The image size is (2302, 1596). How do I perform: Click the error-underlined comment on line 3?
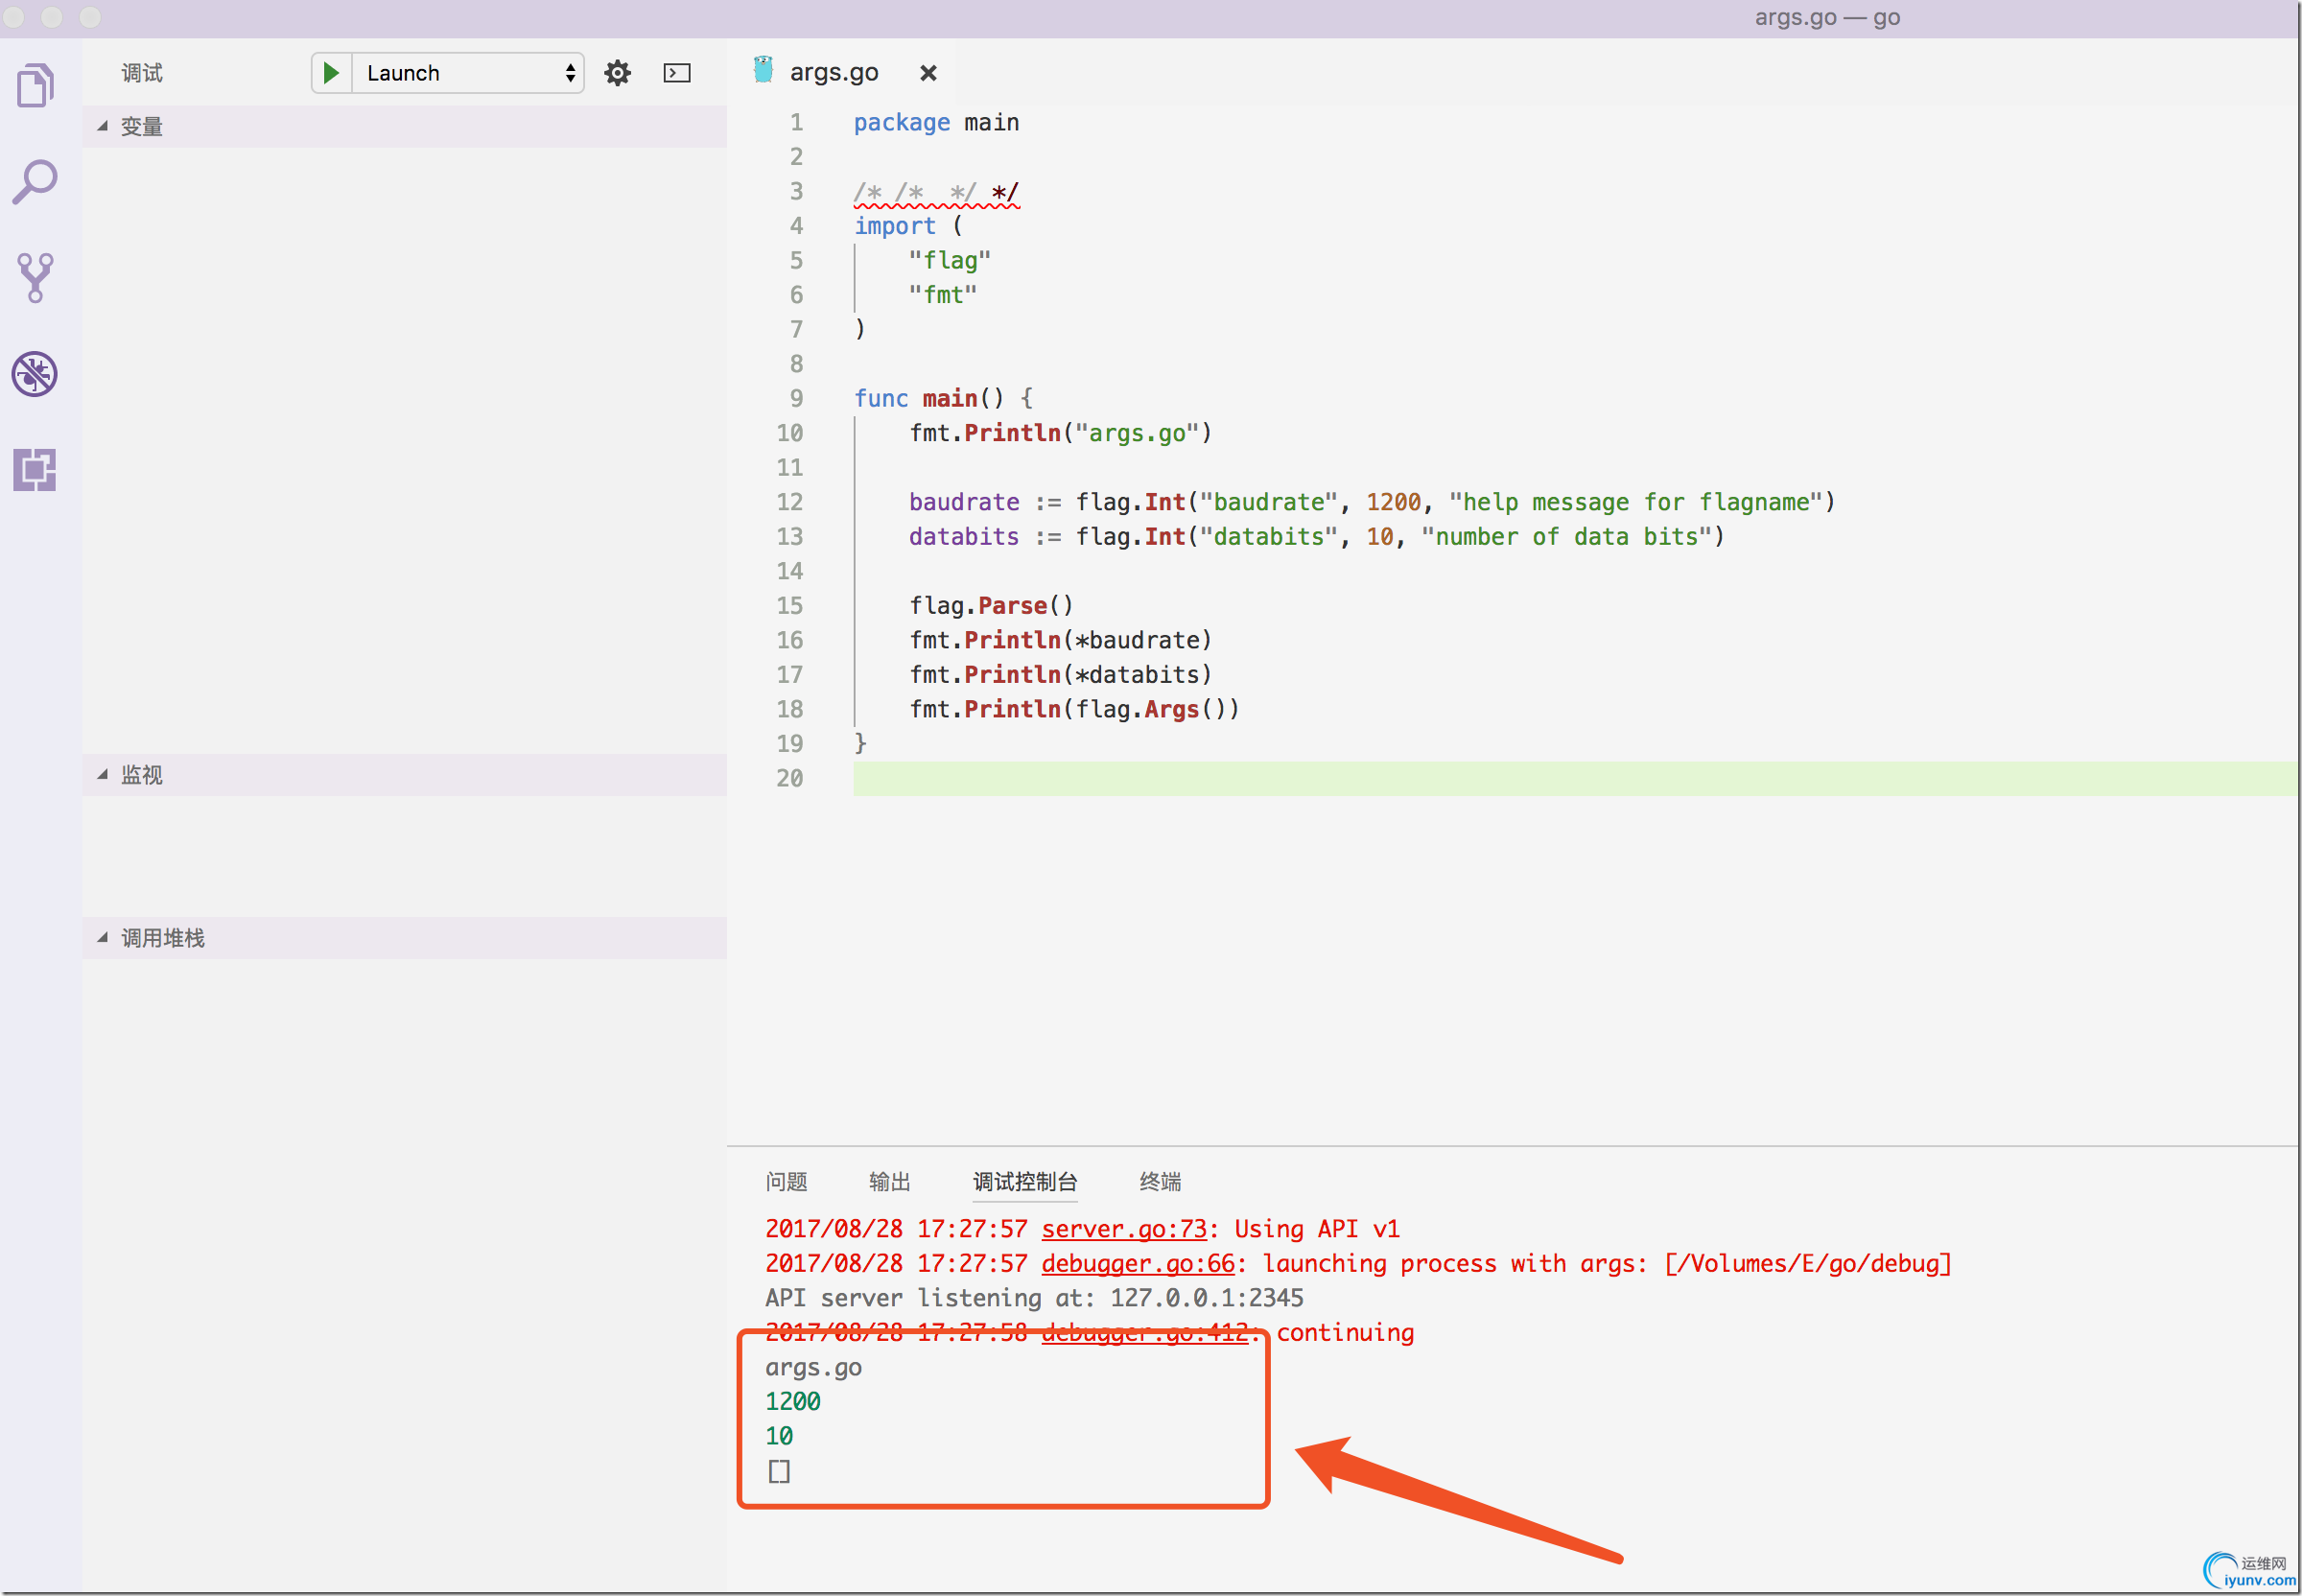click(936, 192)
